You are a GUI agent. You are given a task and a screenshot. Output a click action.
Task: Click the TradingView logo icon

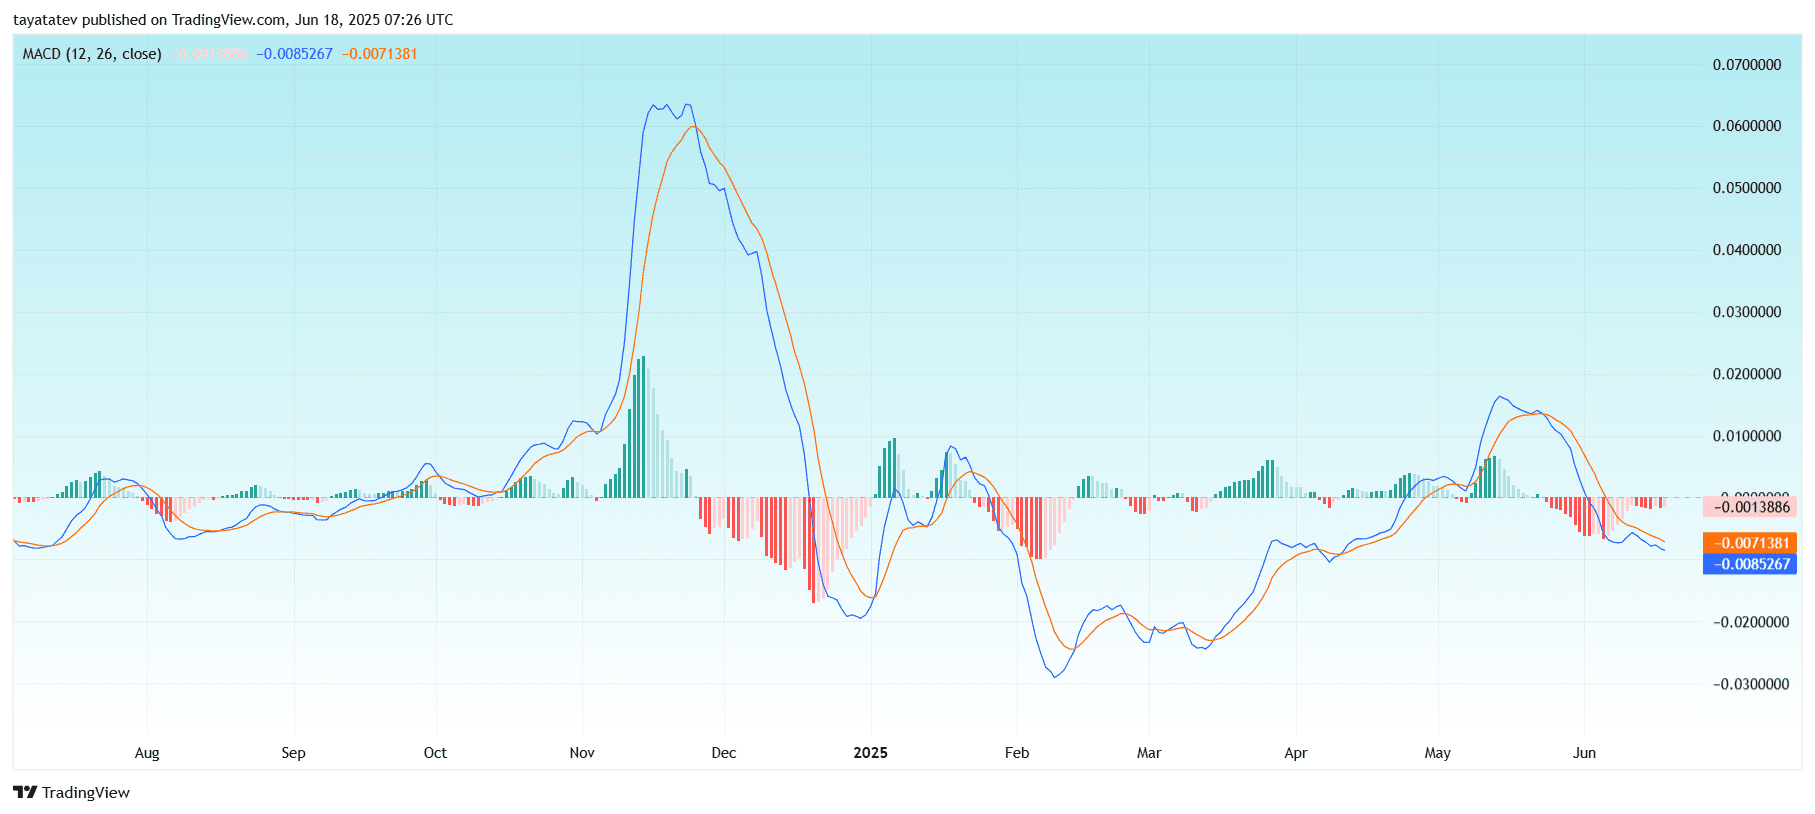click(x=25, y=792)
